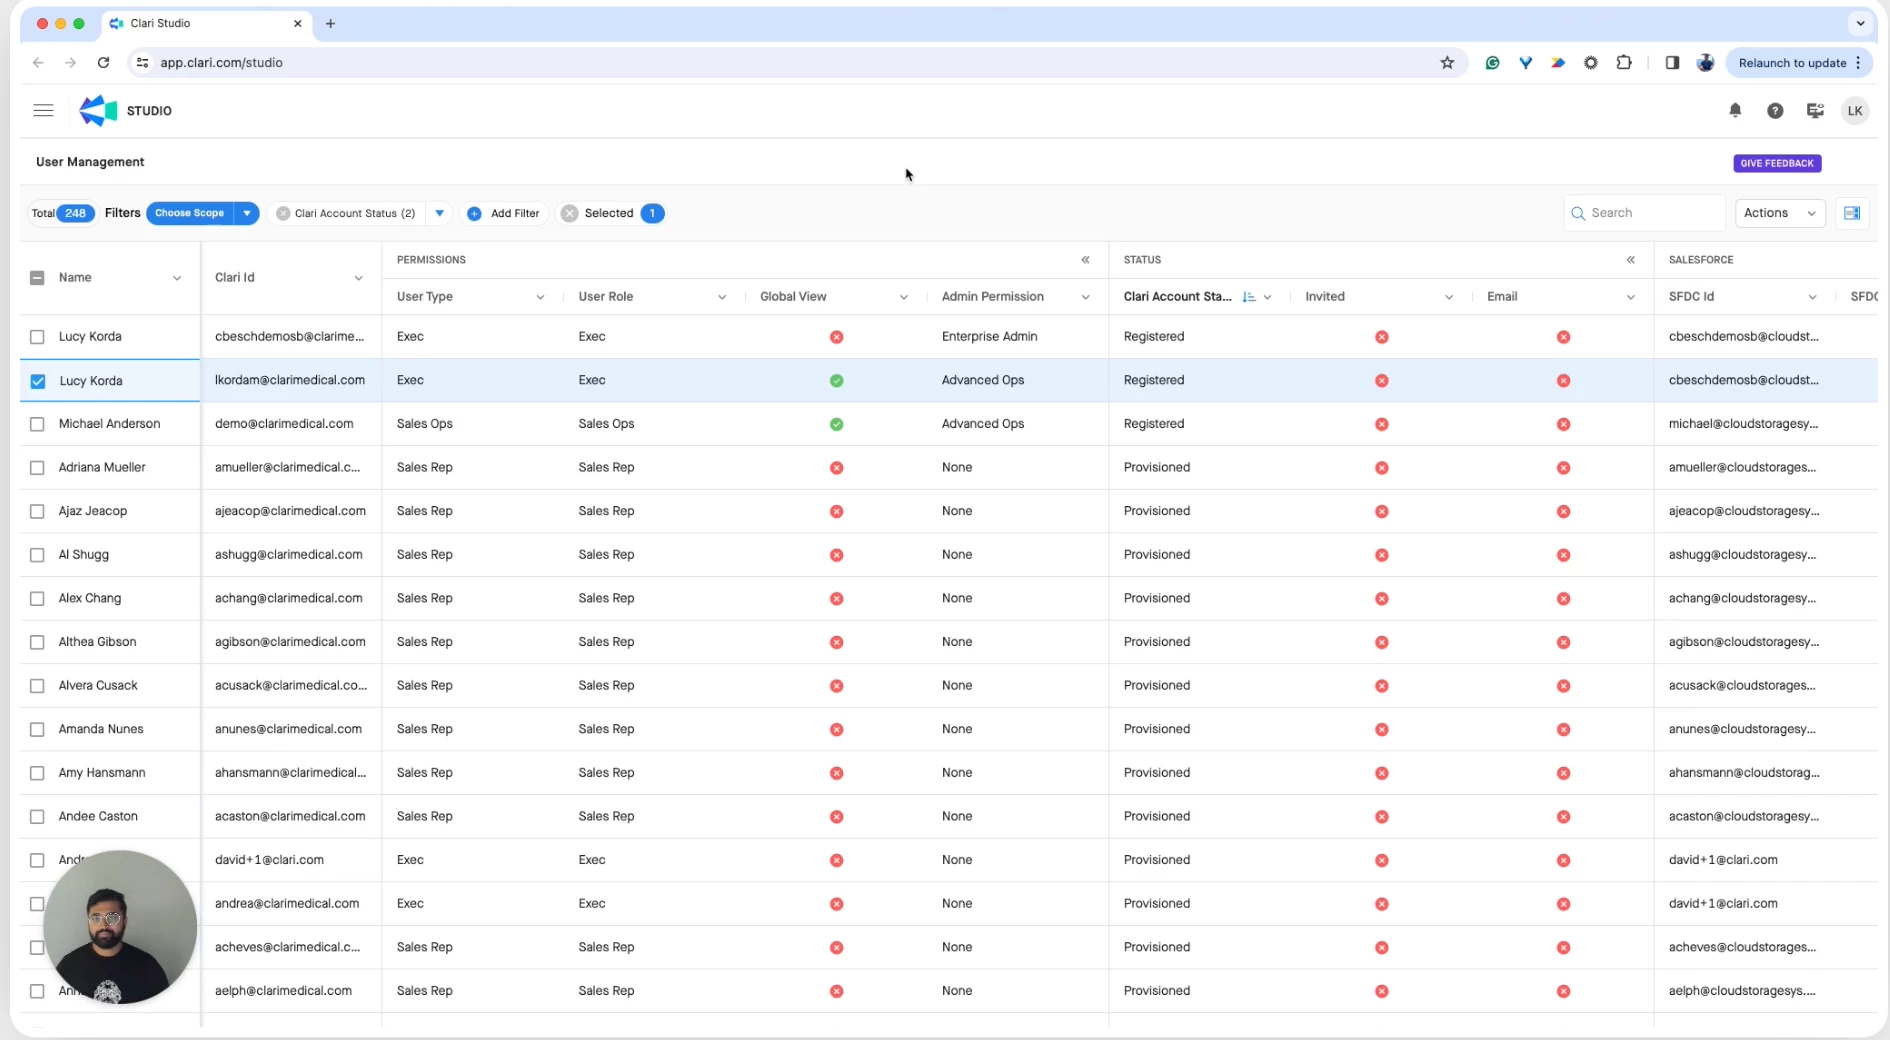Open the hamburger navigation menu
Screen dimensions: 1890x1040
[x=43, y=111]
